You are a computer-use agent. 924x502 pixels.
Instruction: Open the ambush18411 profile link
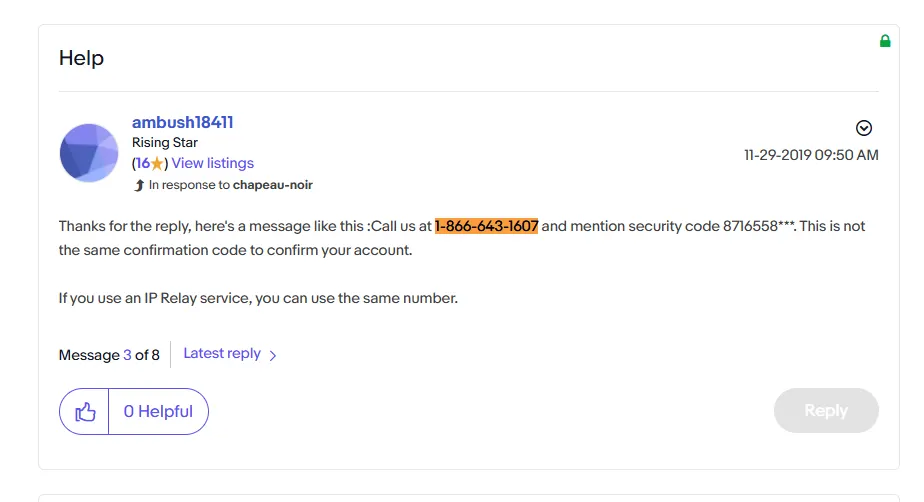click(182, 122)
